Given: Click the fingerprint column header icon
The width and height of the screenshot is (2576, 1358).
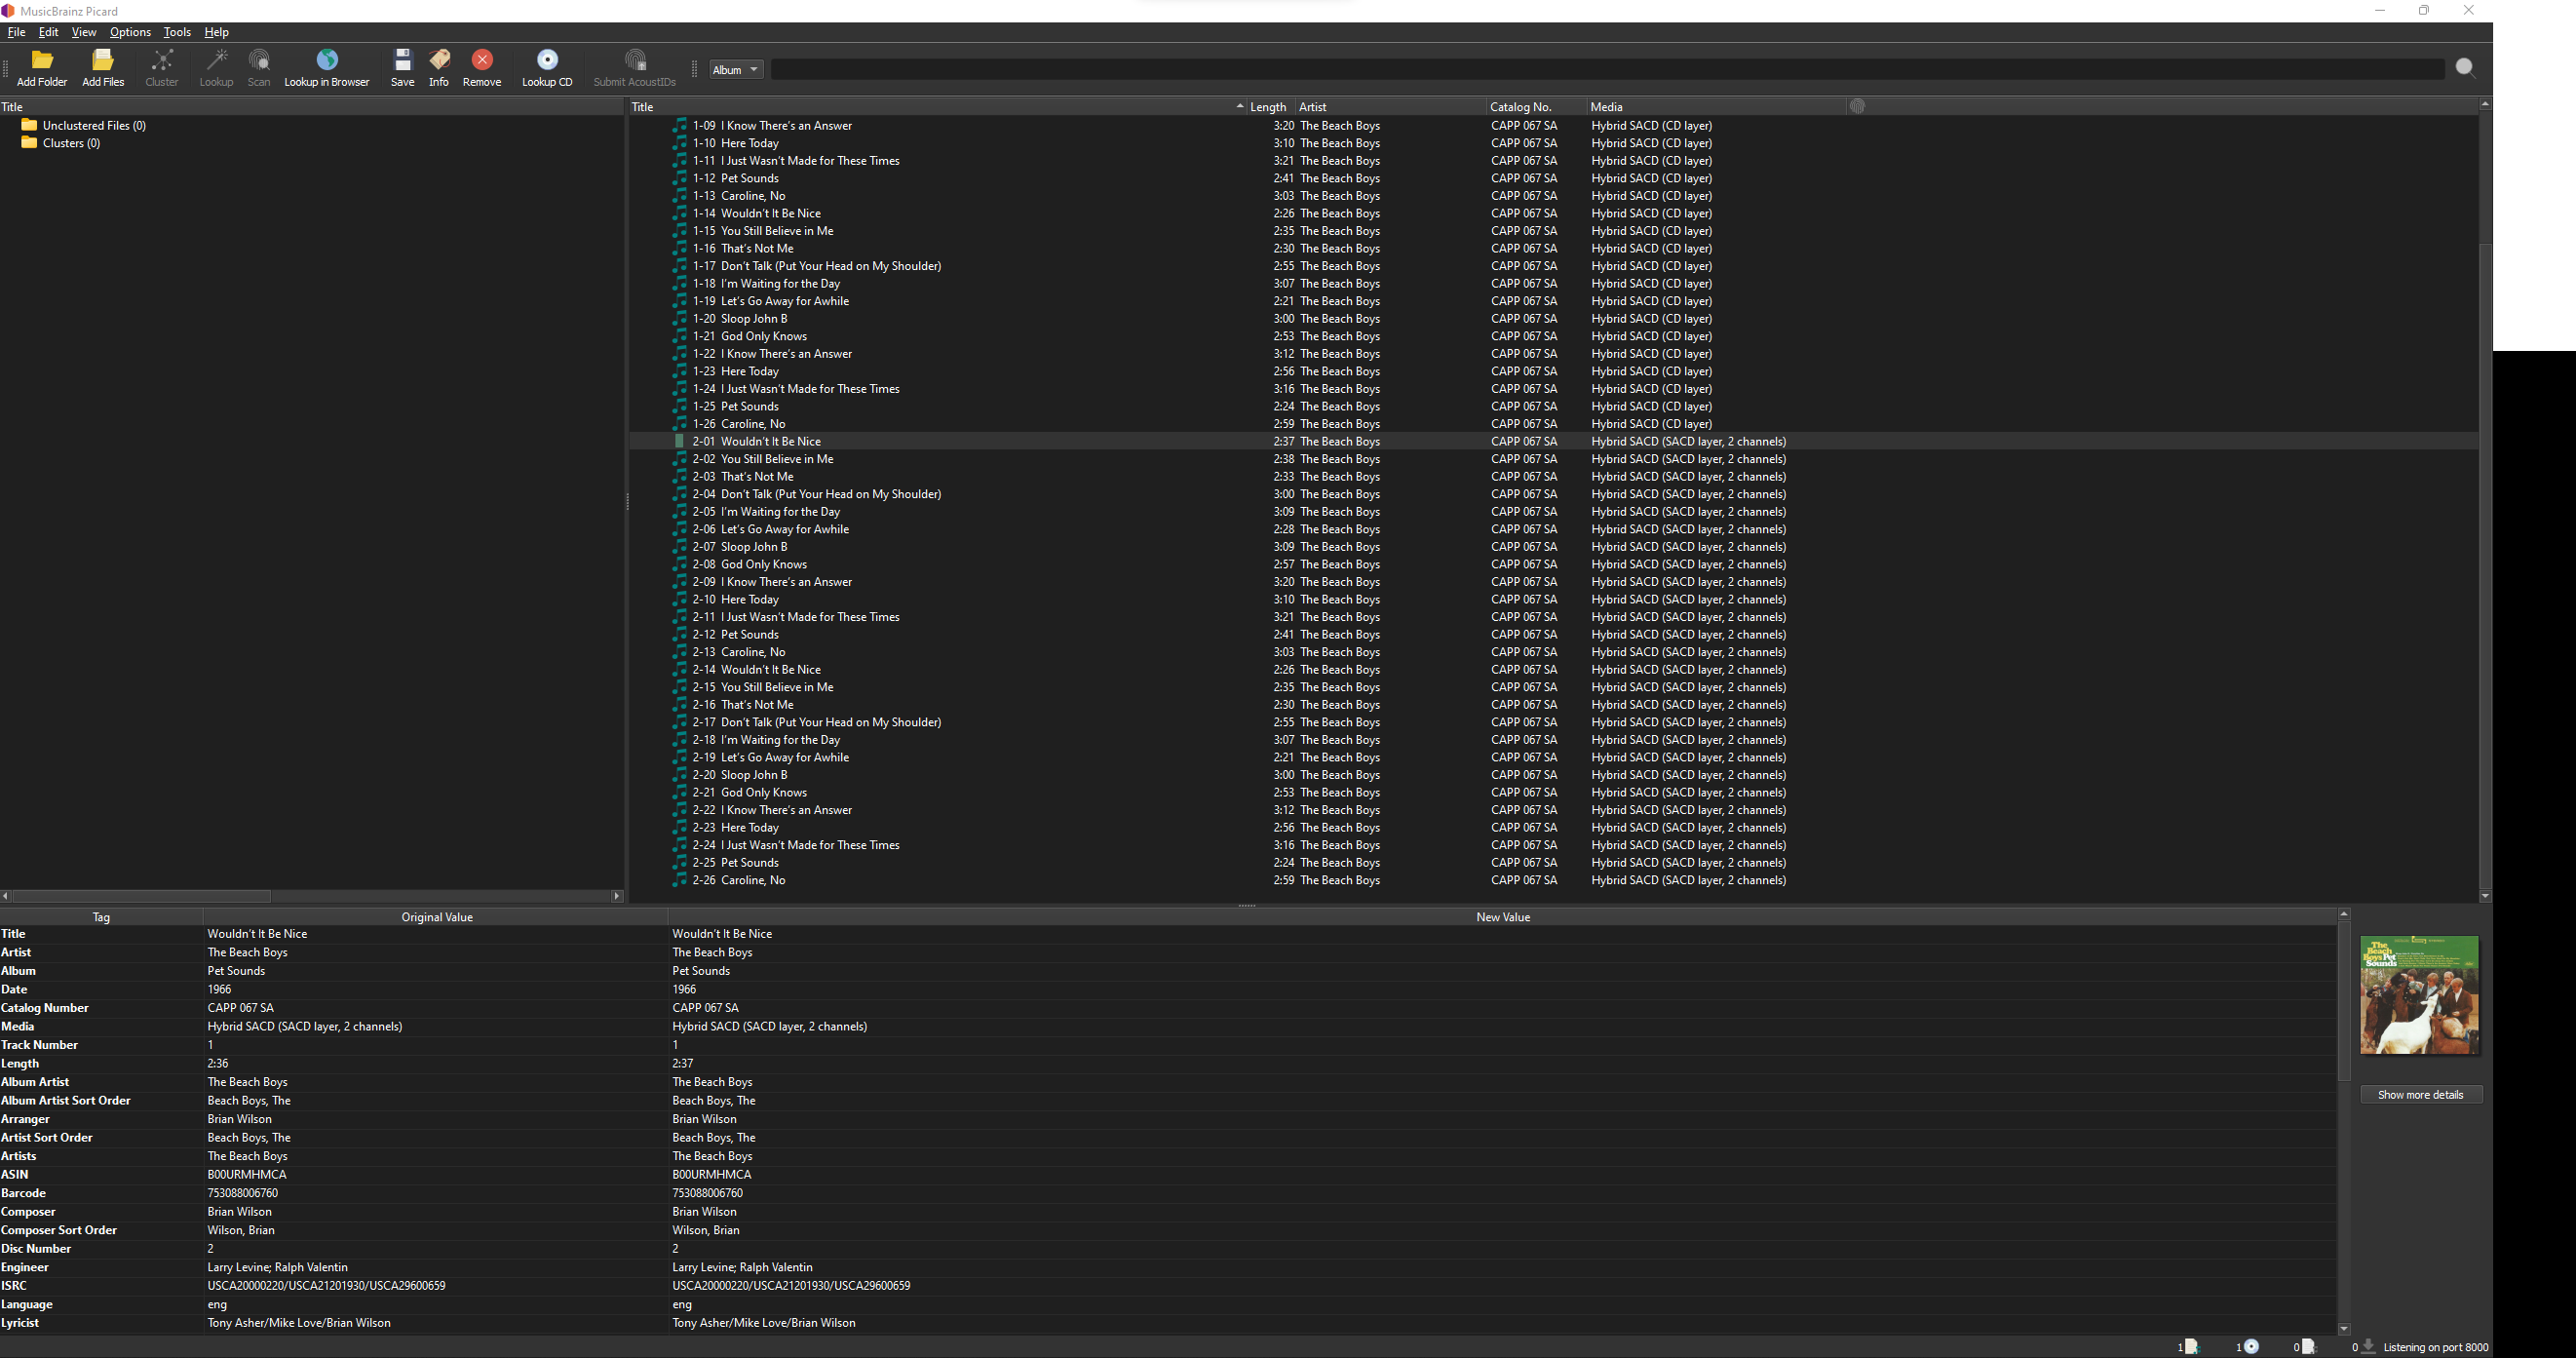Looking at the screenshot, I should (1857, 106).
